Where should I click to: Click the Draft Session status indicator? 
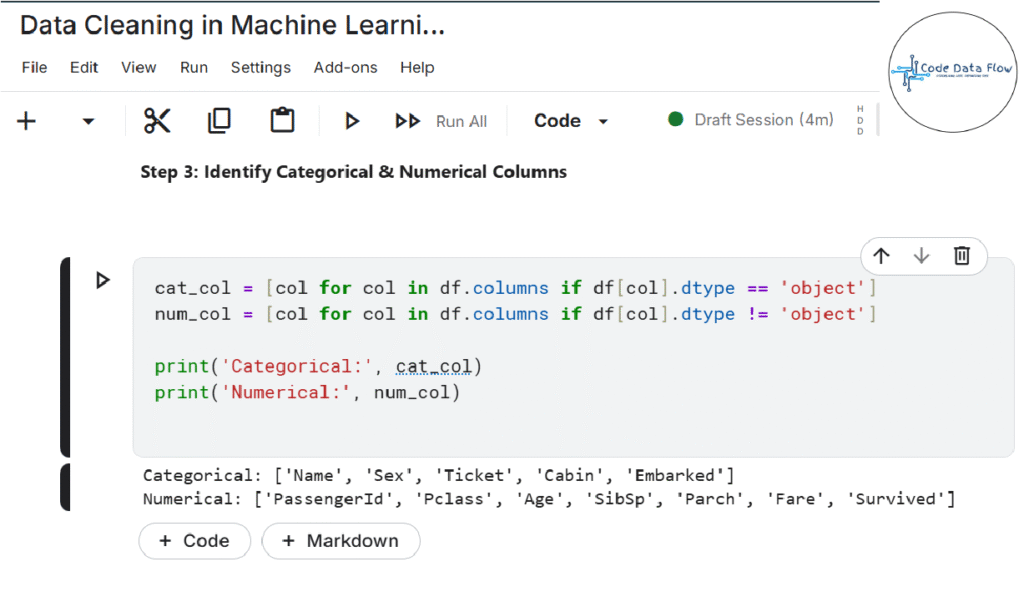click(751, 120)
